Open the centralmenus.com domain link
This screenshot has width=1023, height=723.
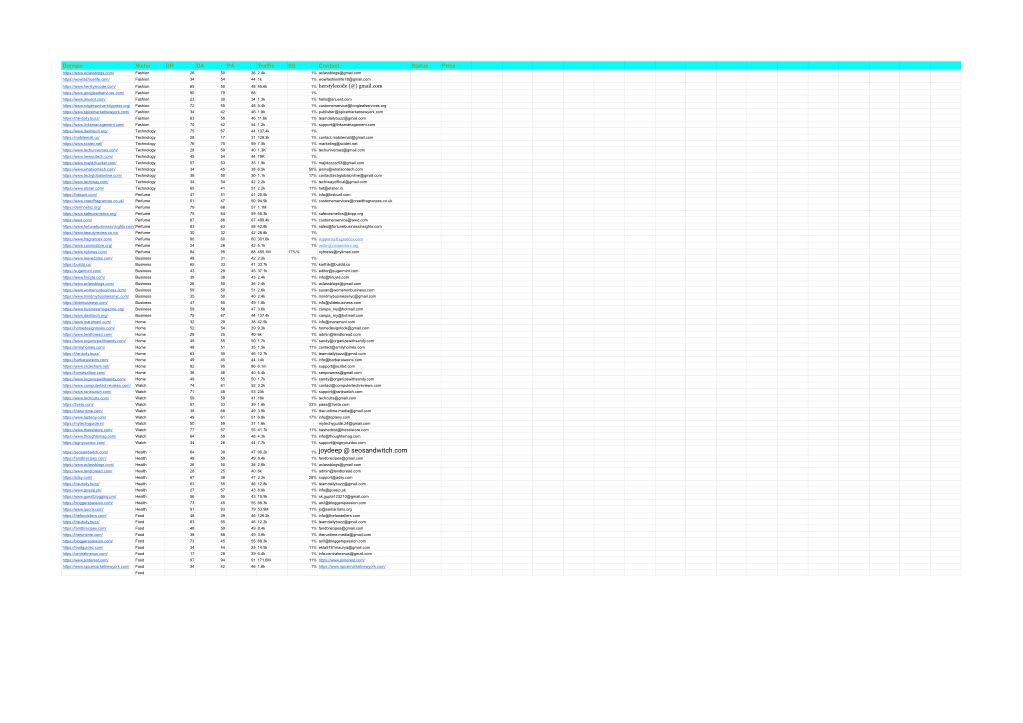pos(85,554)
